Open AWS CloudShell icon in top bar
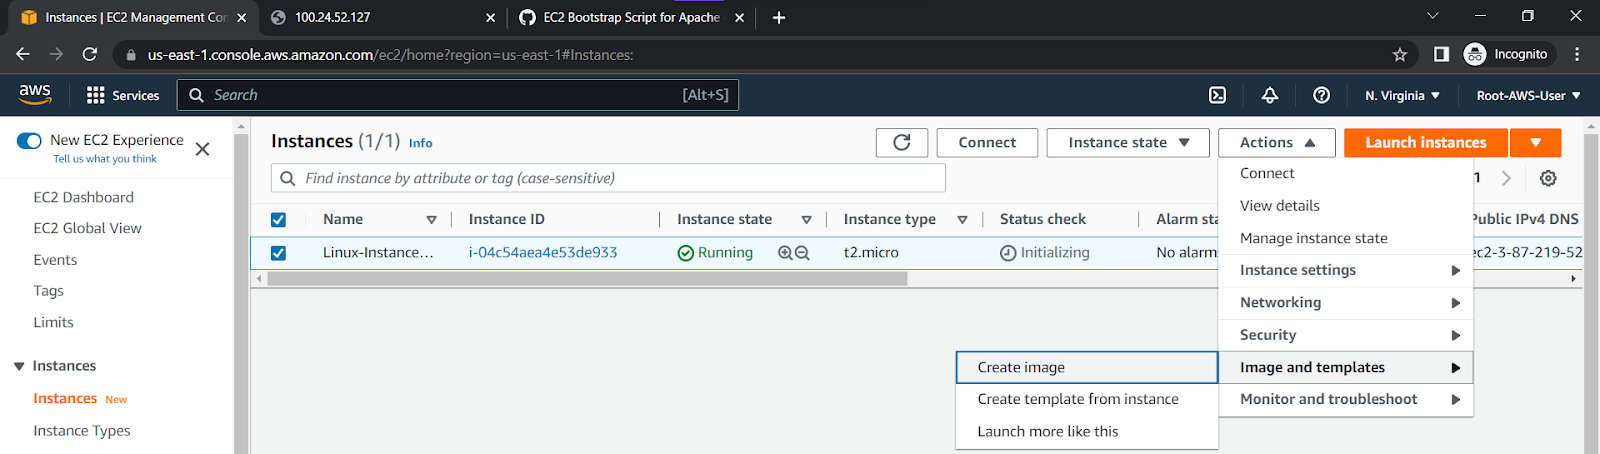 pos(1217,95)
